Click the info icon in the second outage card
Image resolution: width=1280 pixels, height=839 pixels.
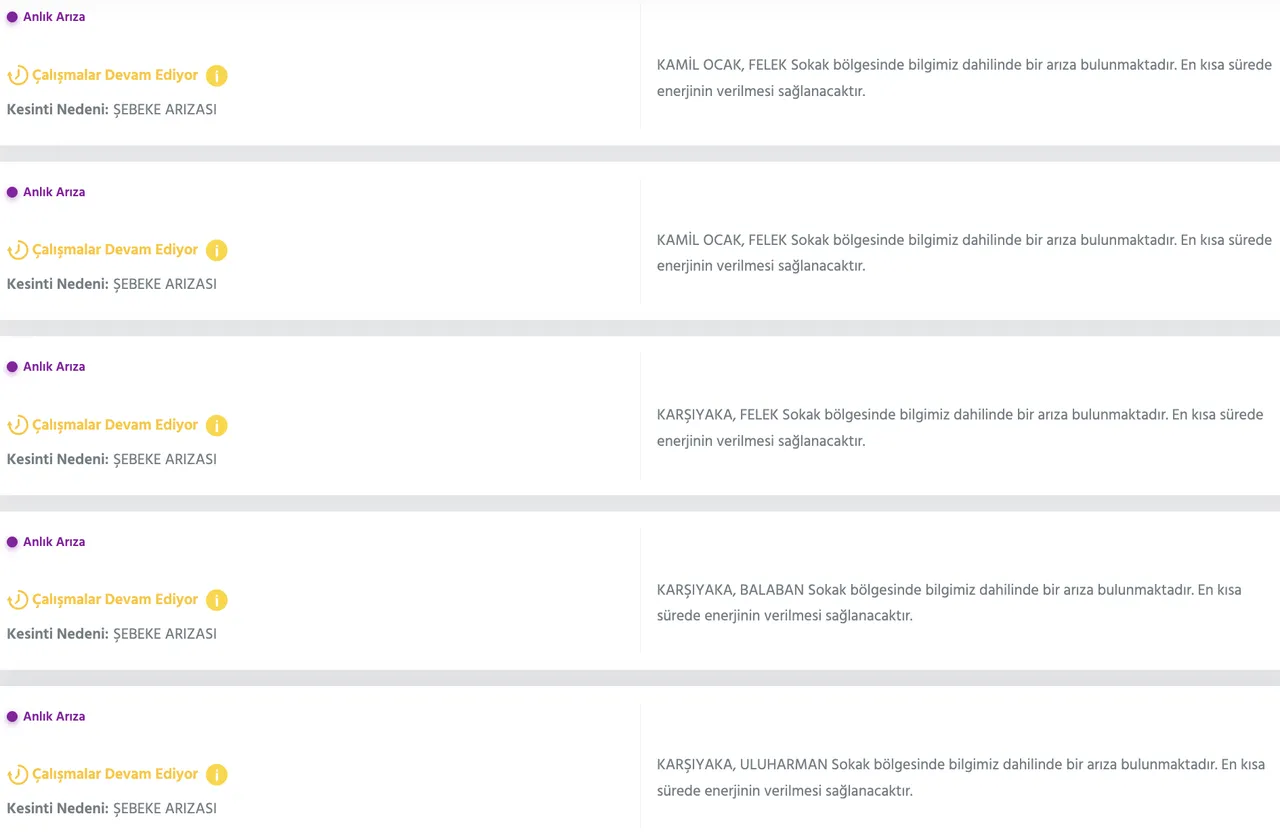217,250
